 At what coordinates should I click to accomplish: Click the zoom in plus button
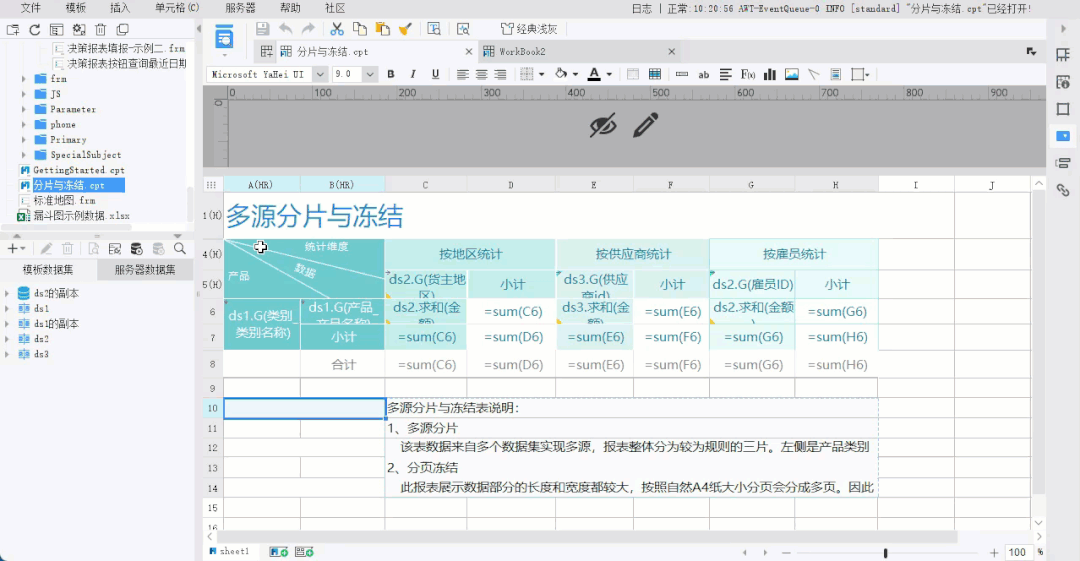tap(994, 553)
